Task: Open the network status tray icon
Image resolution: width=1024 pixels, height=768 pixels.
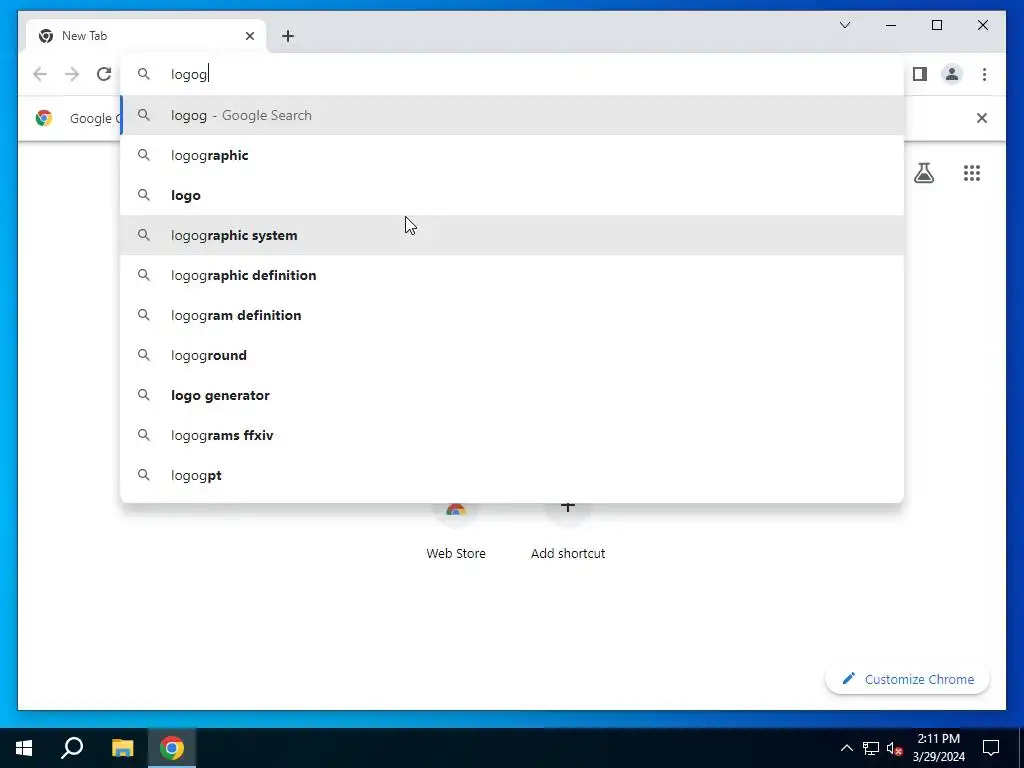Action: [x=871, y=748]
